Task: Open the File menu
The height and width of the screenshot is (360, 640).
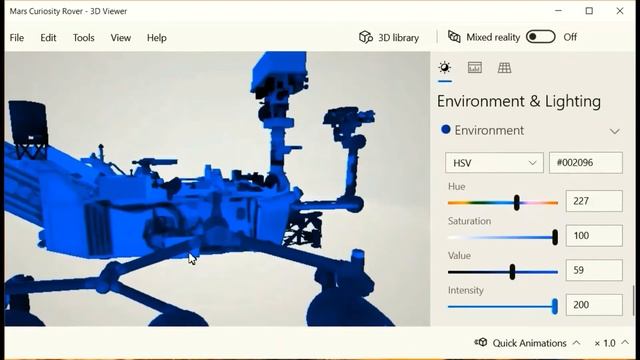Action: 17,38
